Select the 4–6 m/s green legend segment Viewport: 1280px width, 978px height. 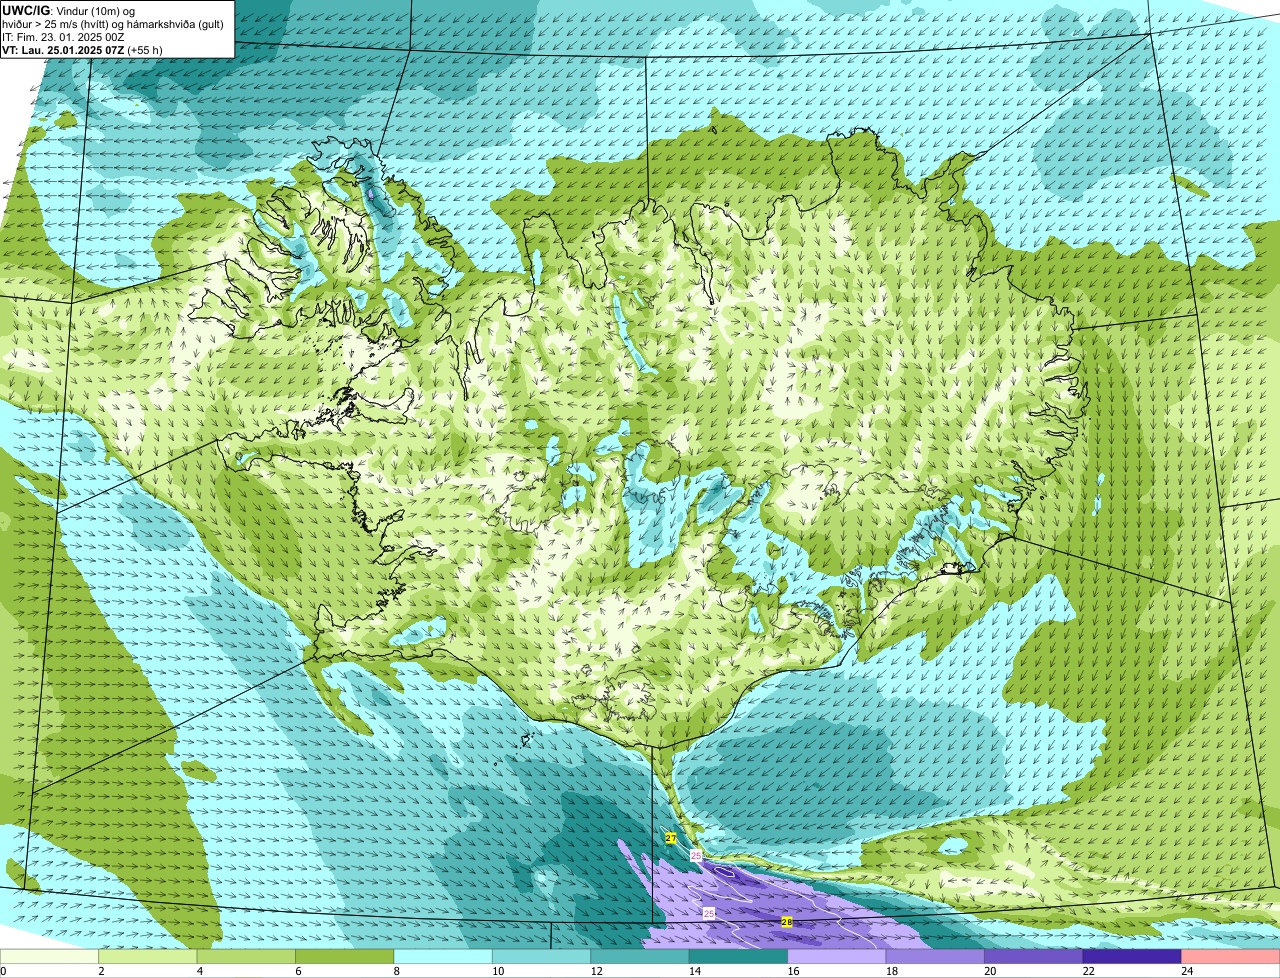click(247, 957)
